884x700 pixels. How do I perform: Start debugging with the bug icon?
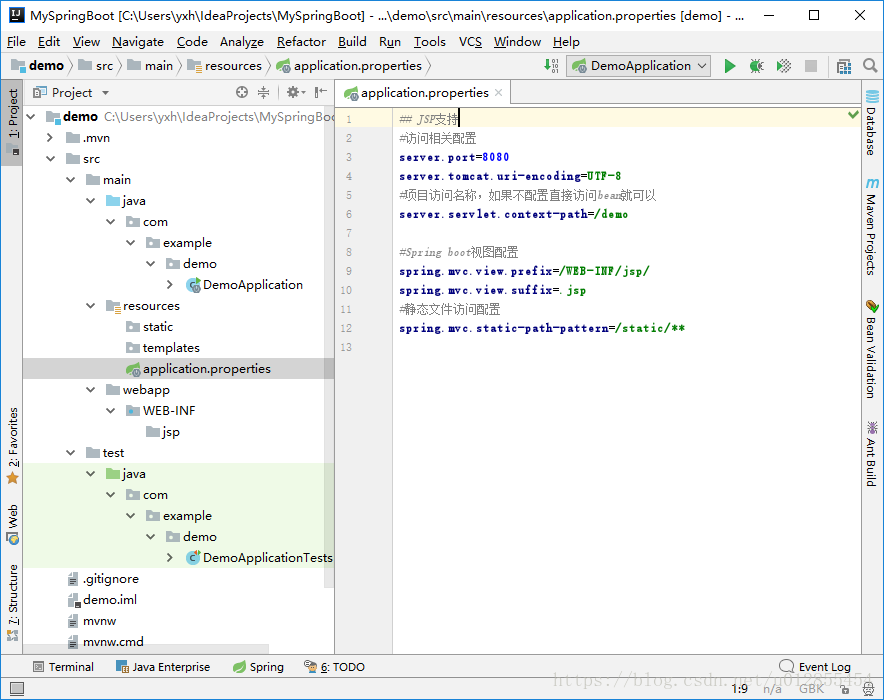click(x=756, y=66)
